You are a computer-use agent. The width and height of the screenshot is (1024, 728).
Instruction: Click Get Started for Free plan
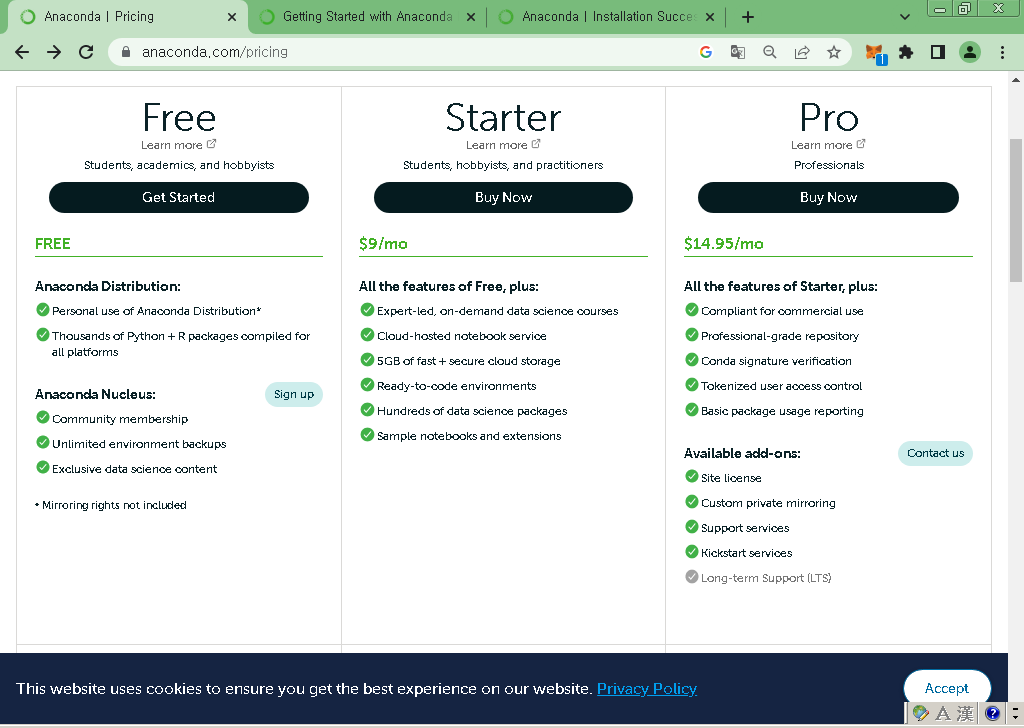[178, 197]
